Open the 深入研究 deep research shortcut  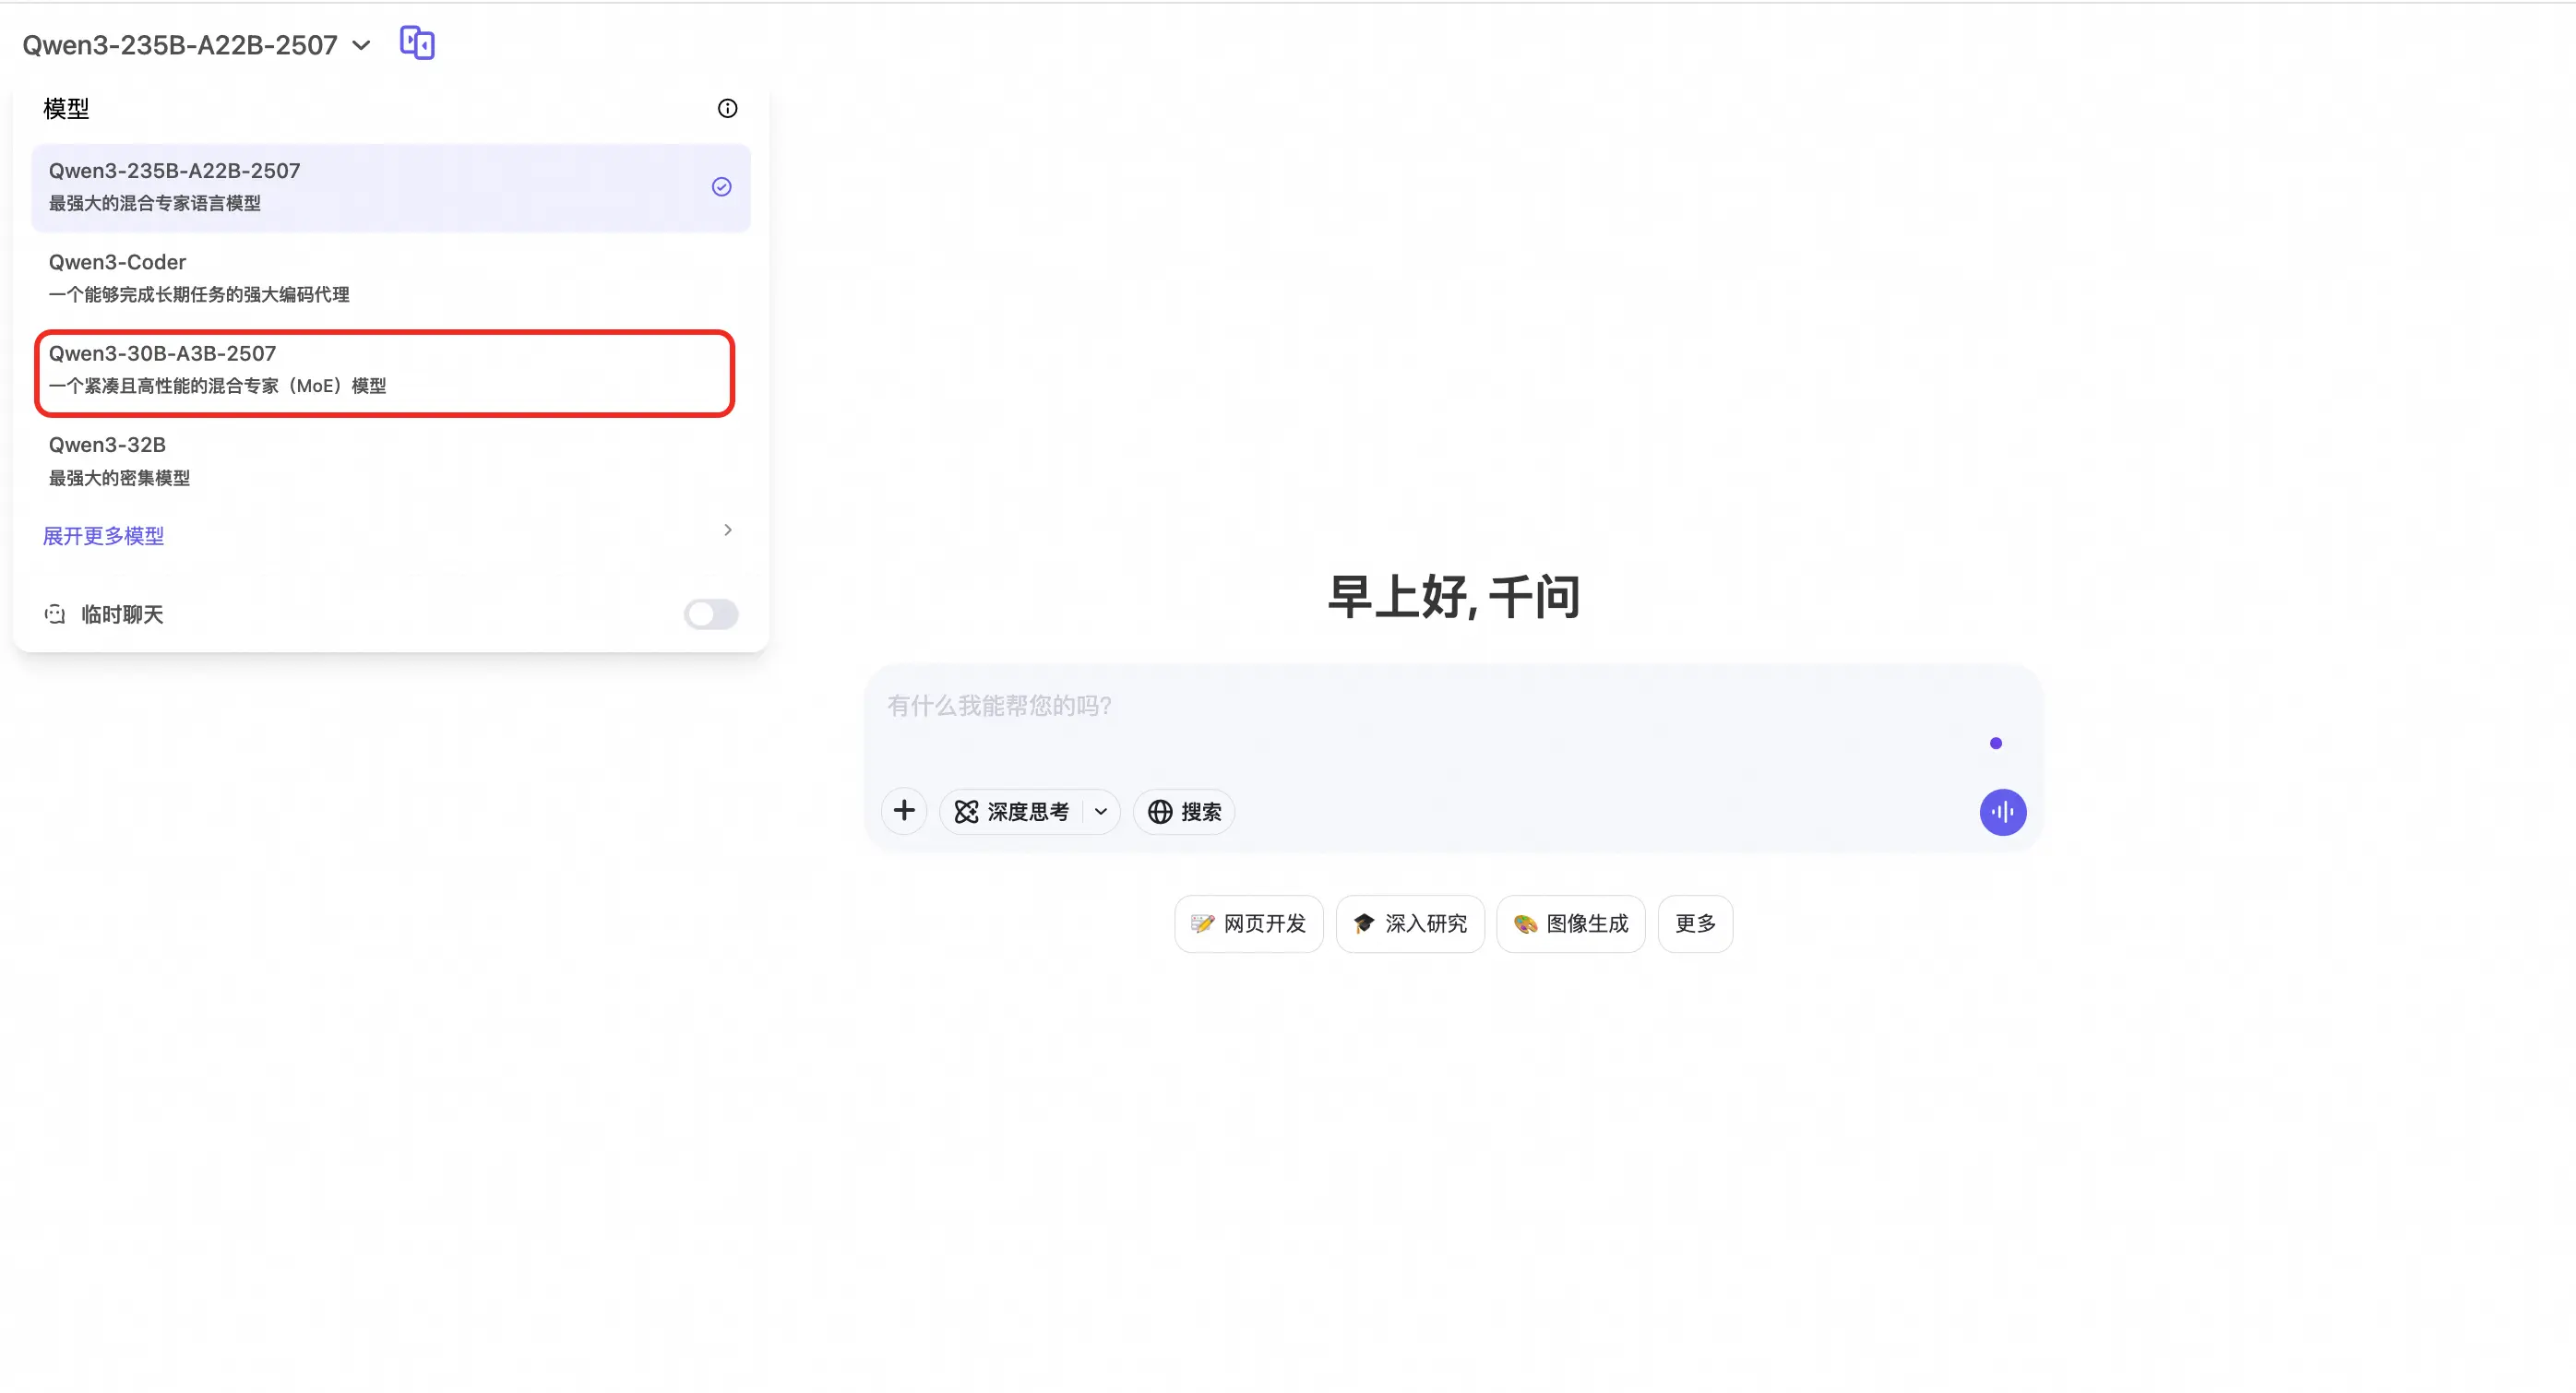[1410, 923]
